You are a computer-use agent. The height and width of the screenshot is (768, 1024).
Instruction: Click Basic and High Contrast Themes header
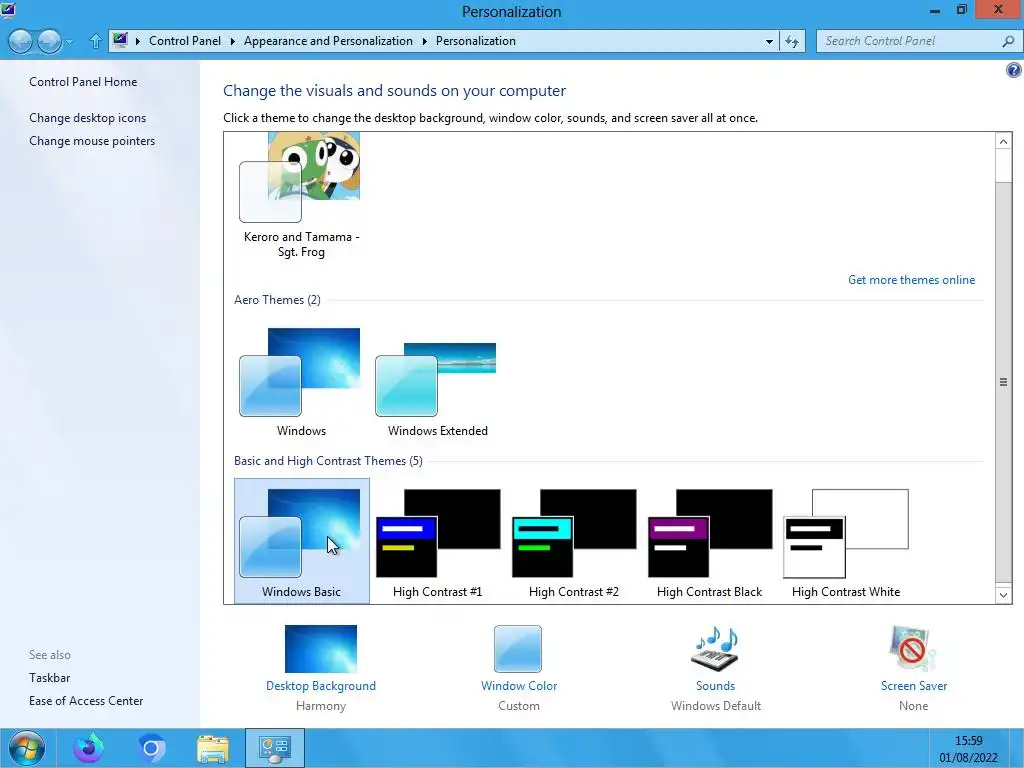click(328, 460)
